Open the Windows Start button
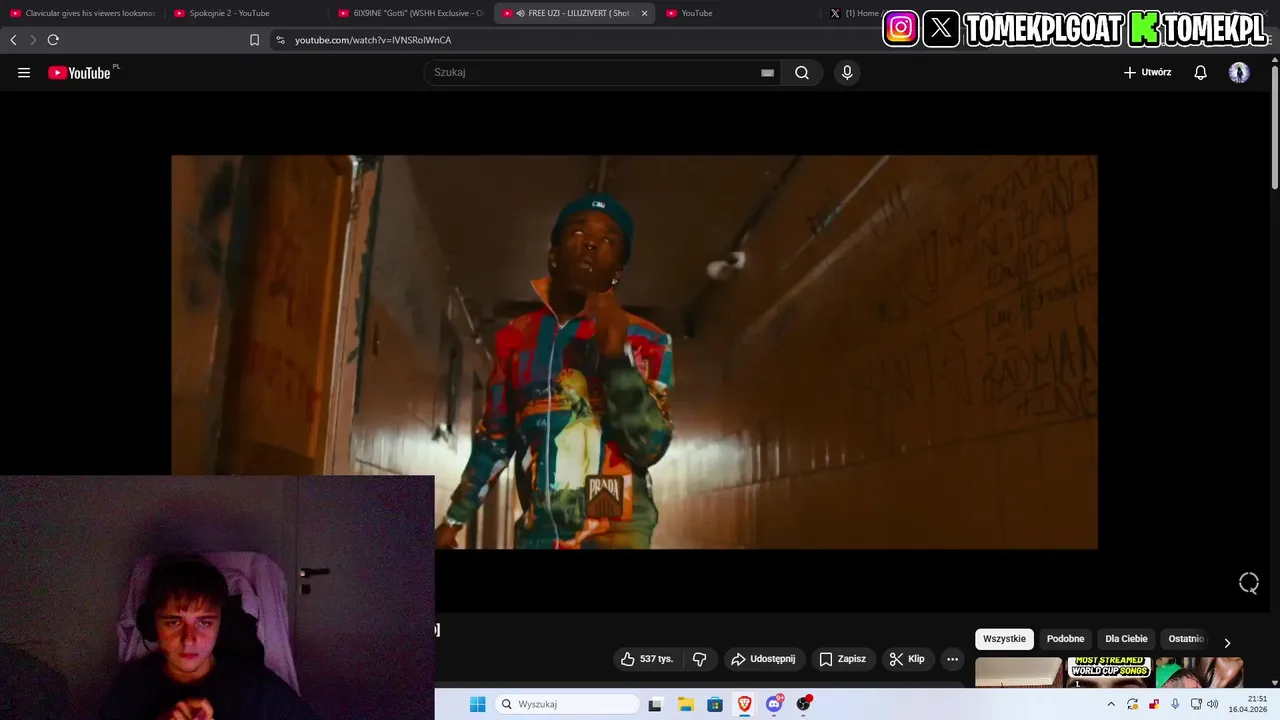This screenshot has height=720, width=1280. coord(477,704)
